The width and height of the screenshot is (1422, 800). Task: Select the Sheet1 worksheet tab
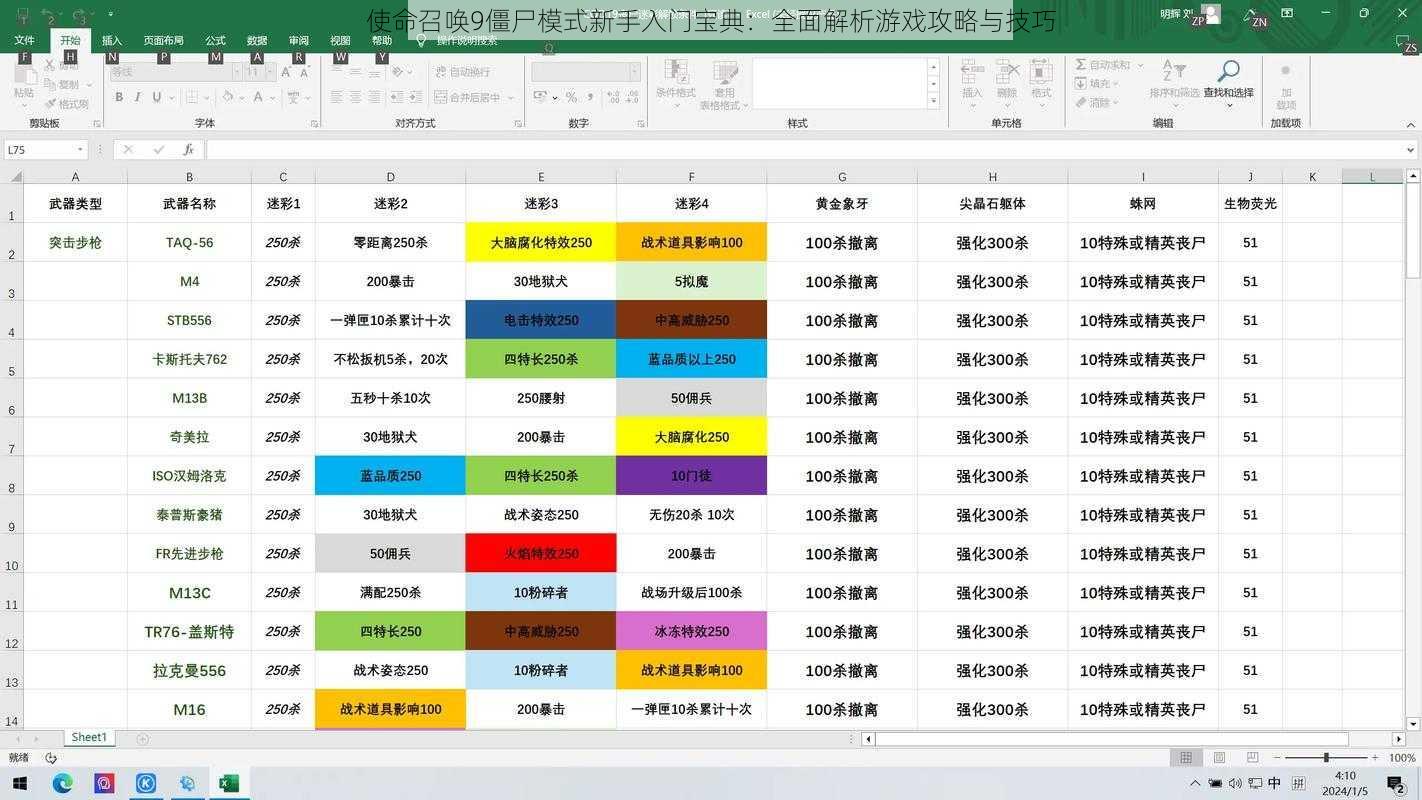click(89, 738)
